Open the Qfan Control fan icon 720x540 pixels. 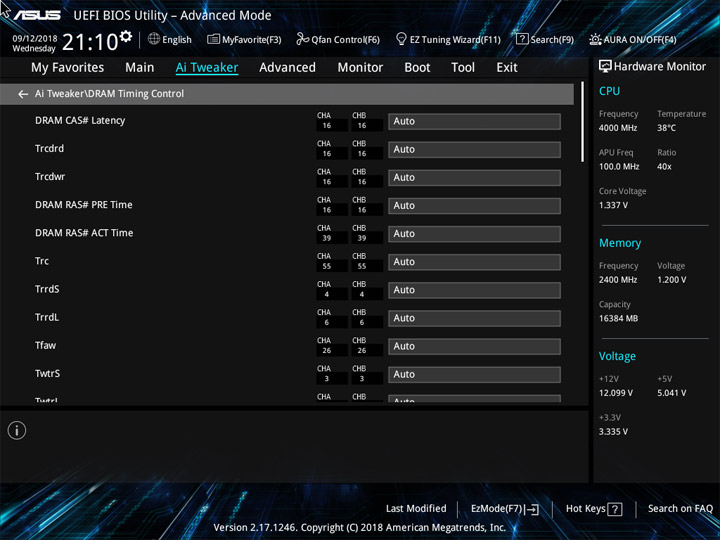click(302, 39)
